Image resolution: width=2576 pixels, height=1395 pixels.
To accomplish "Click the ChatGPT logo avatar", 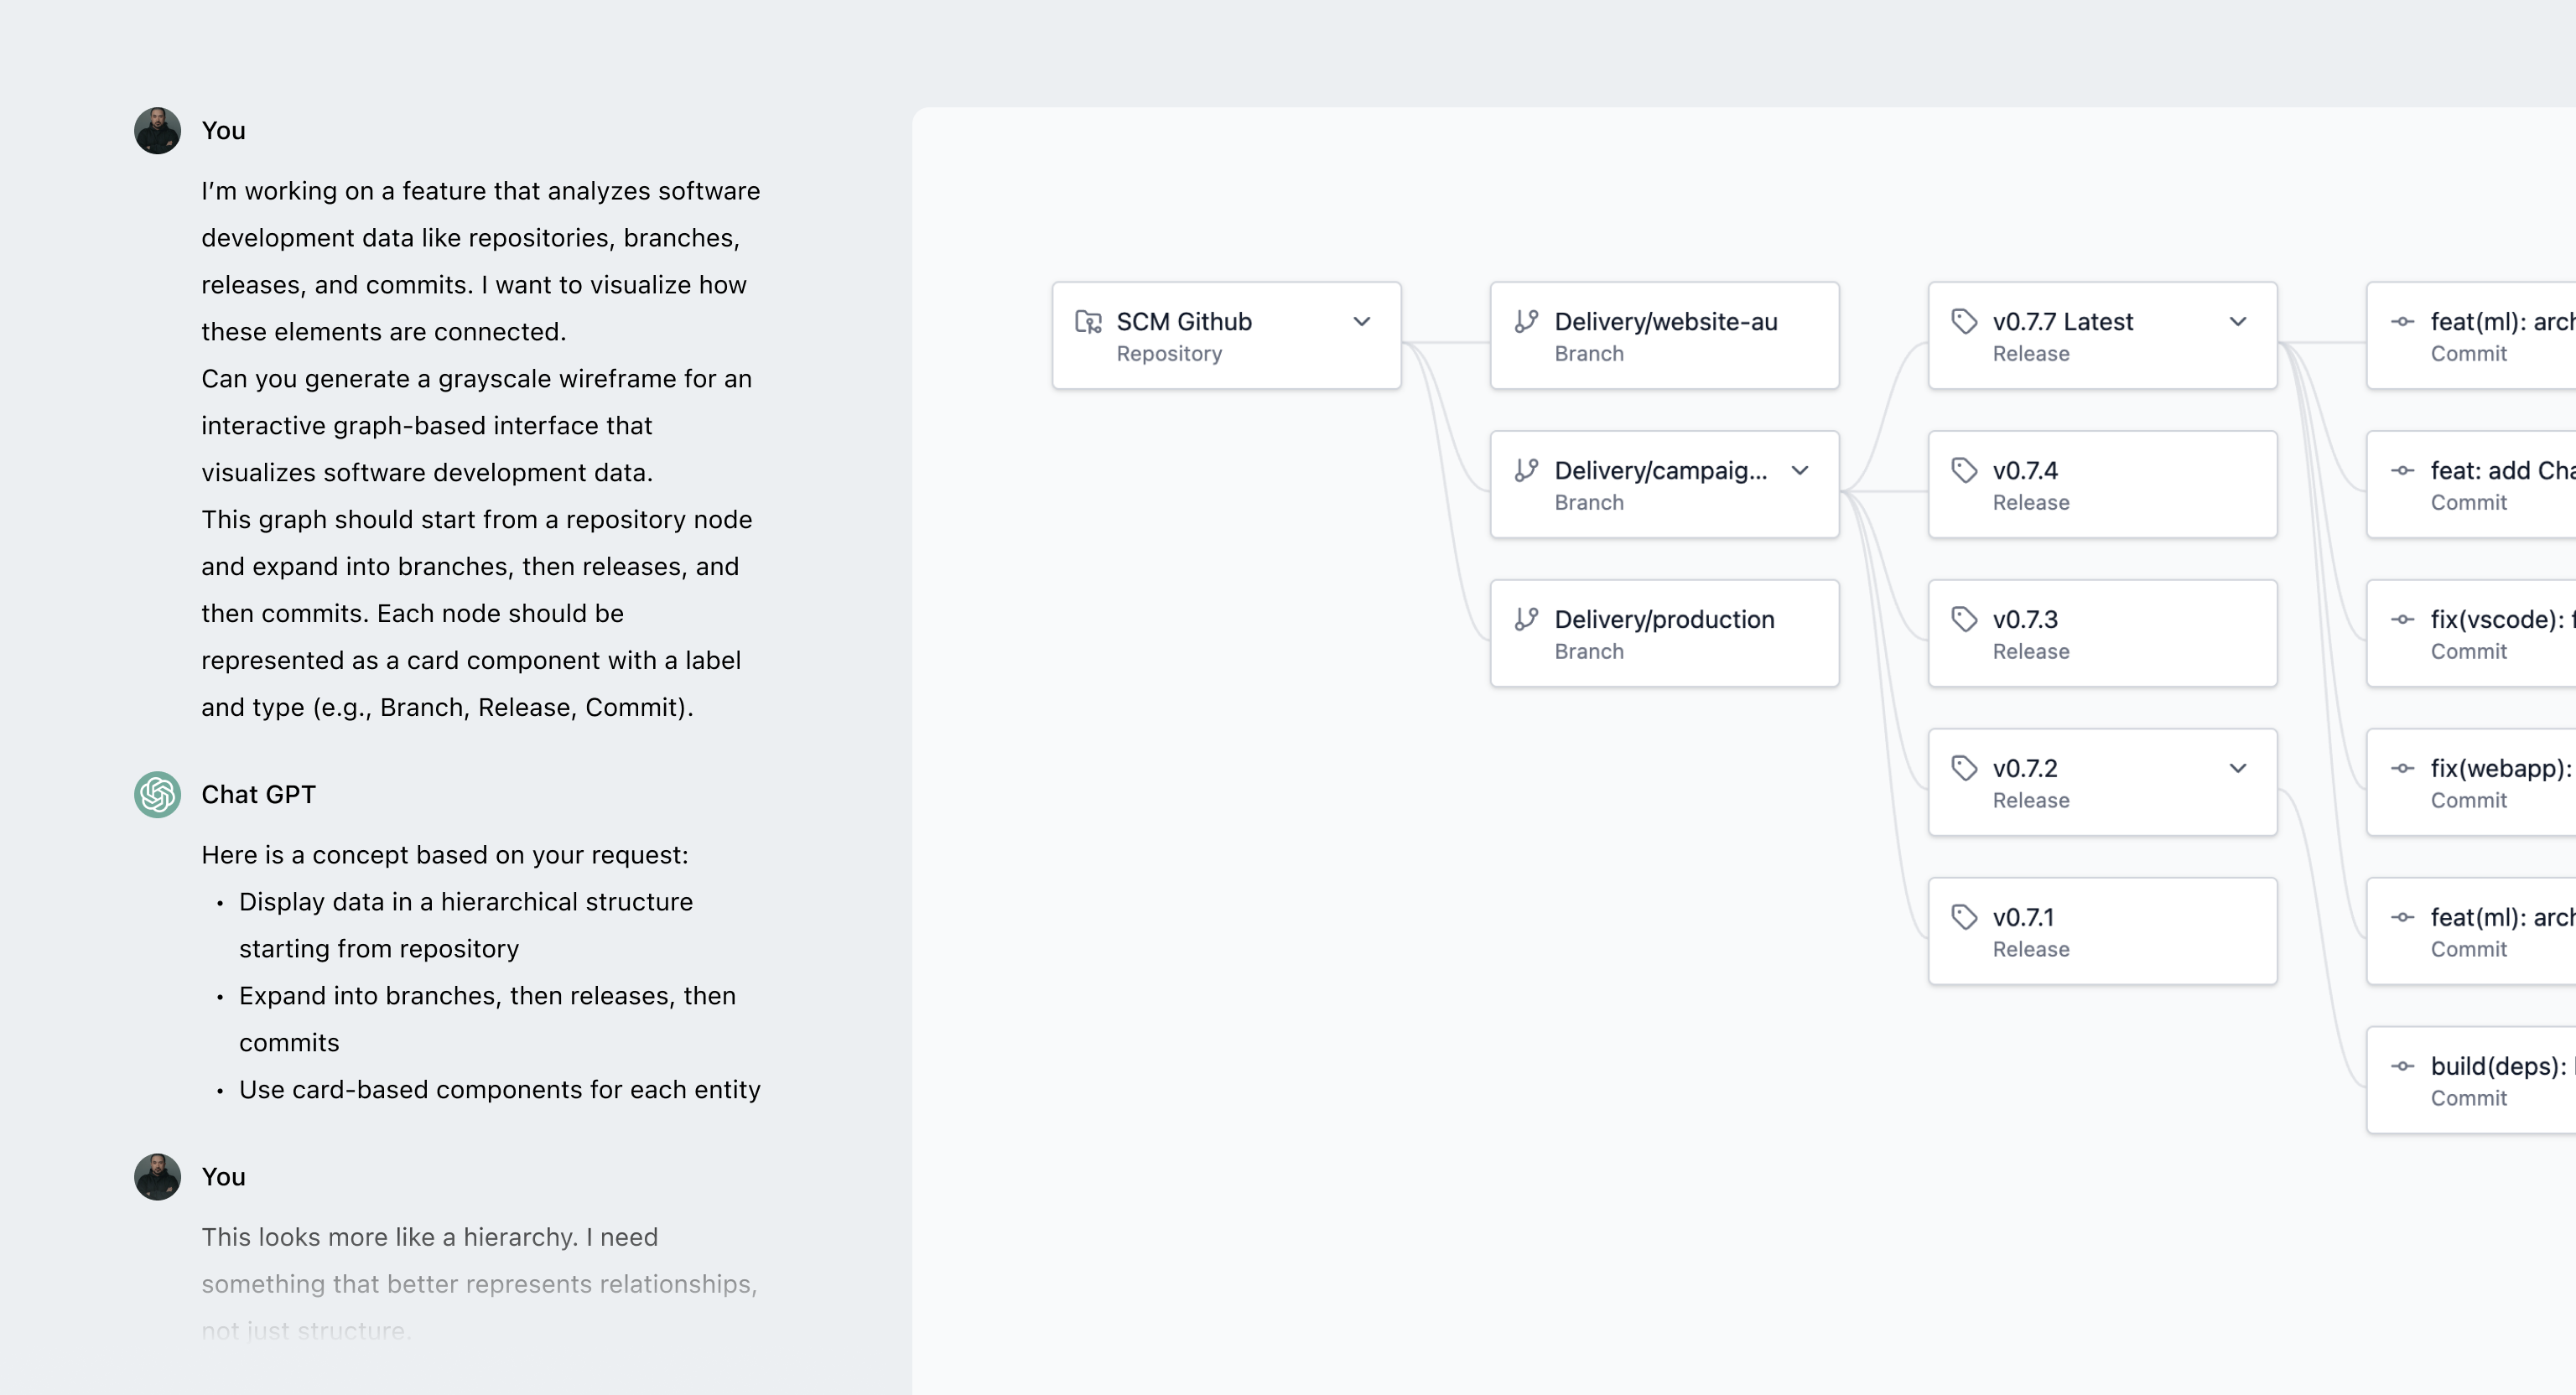I will tap(158, 795).
